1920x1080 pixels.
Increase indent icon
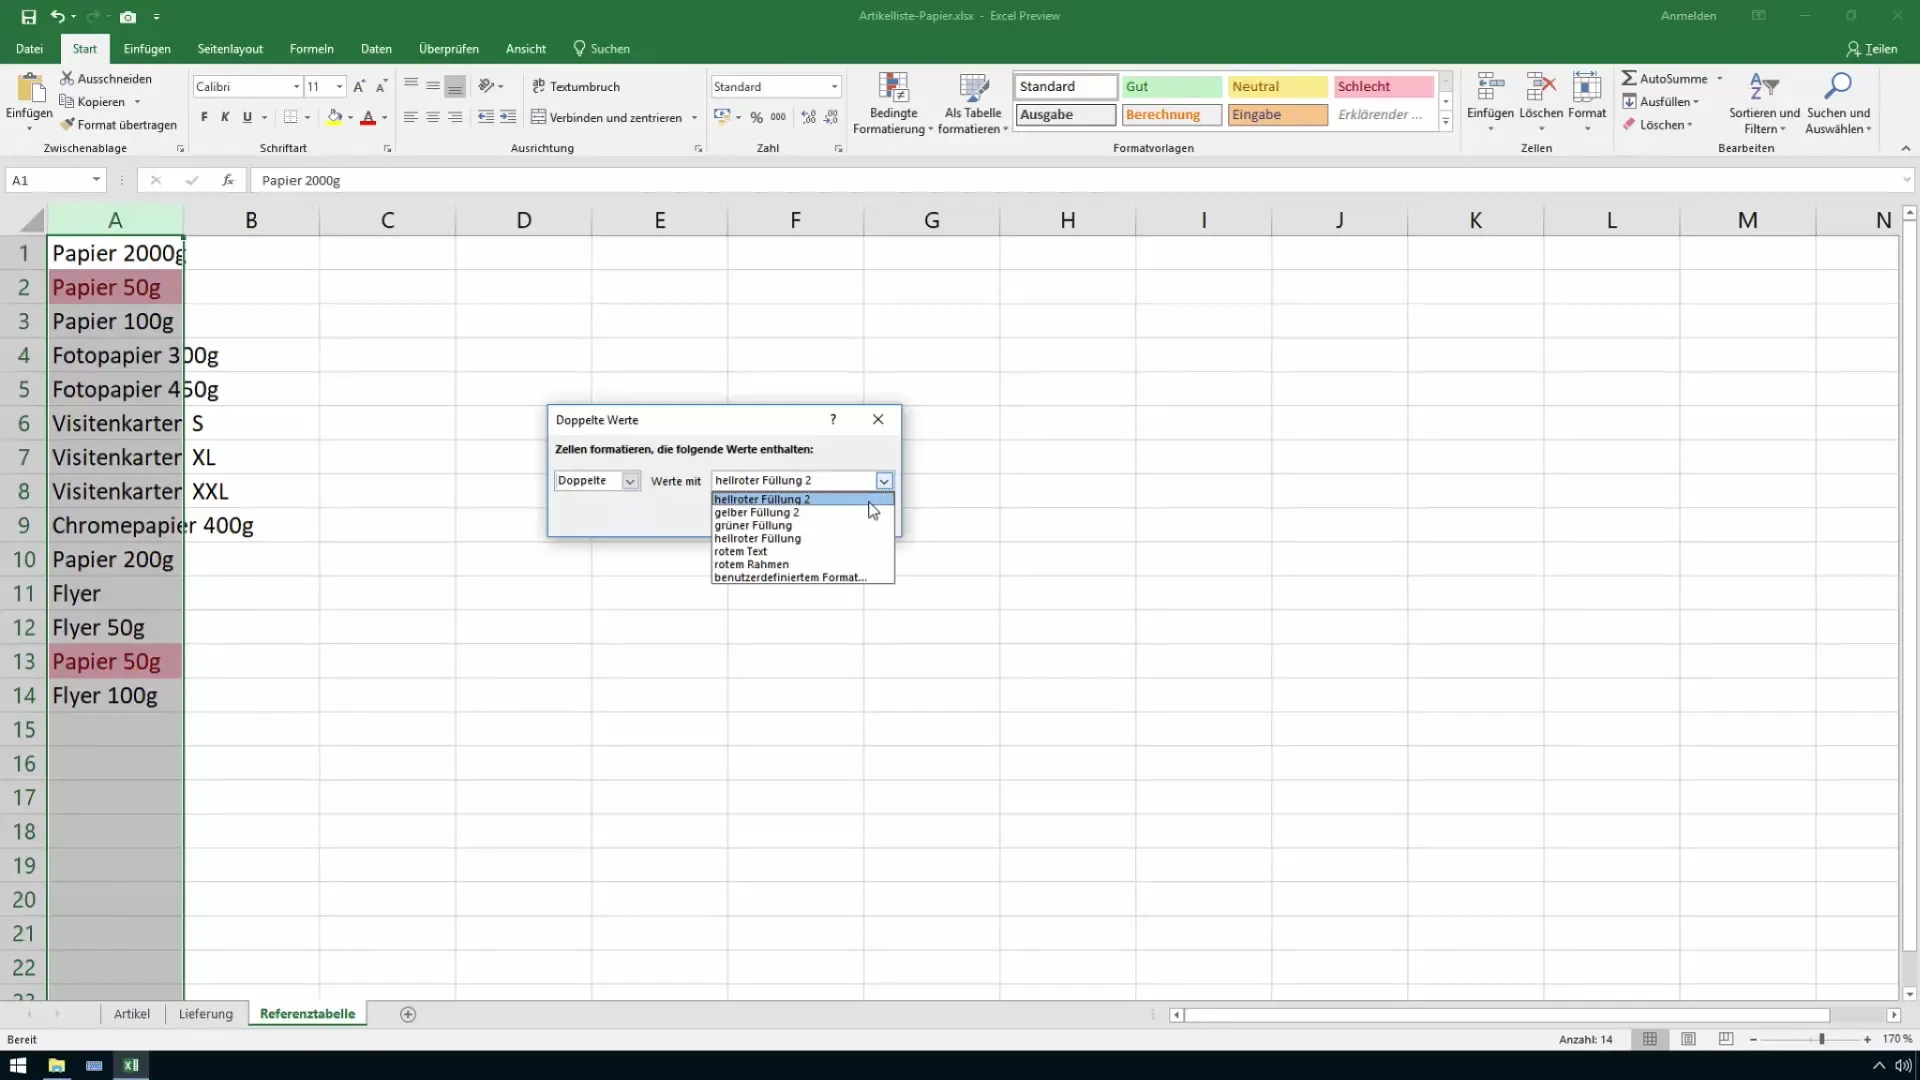click(508, 117)
